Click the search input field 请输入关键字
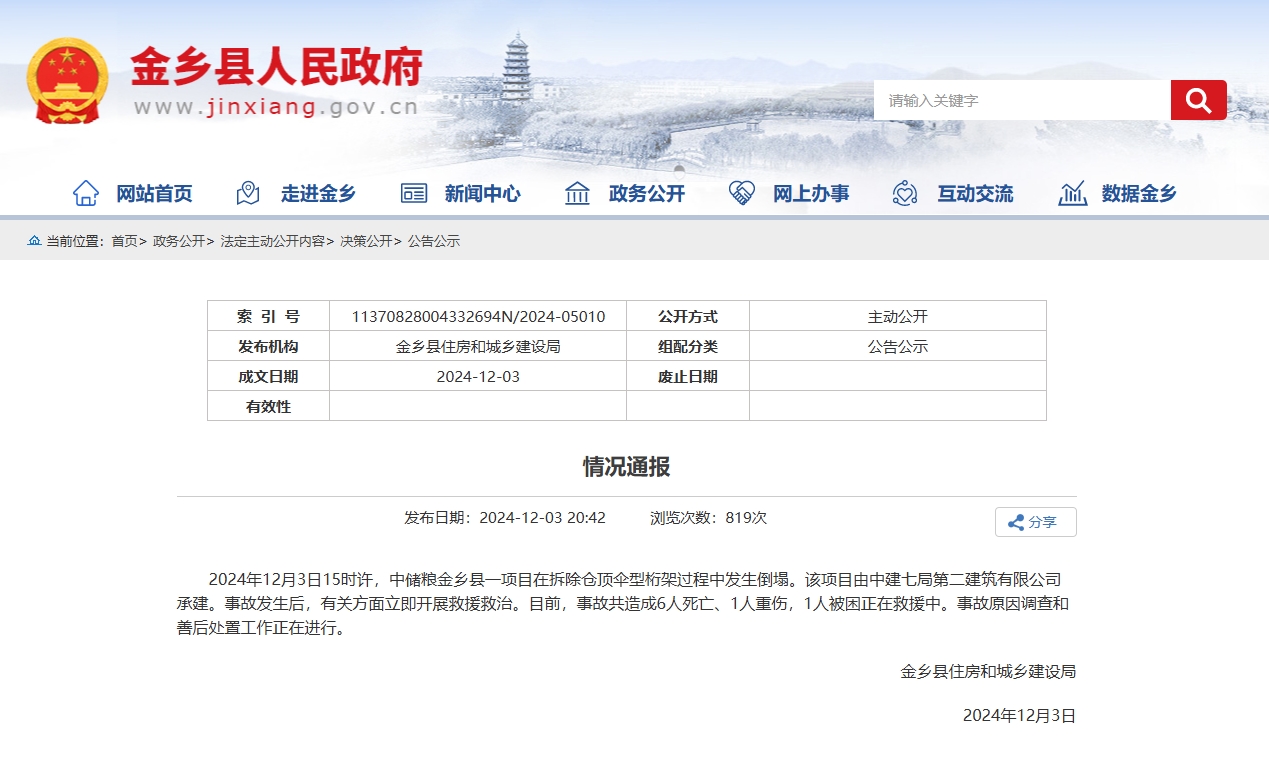This screenshot has width=1269, height=774. pyautogui.click(x=1020, y=99)
